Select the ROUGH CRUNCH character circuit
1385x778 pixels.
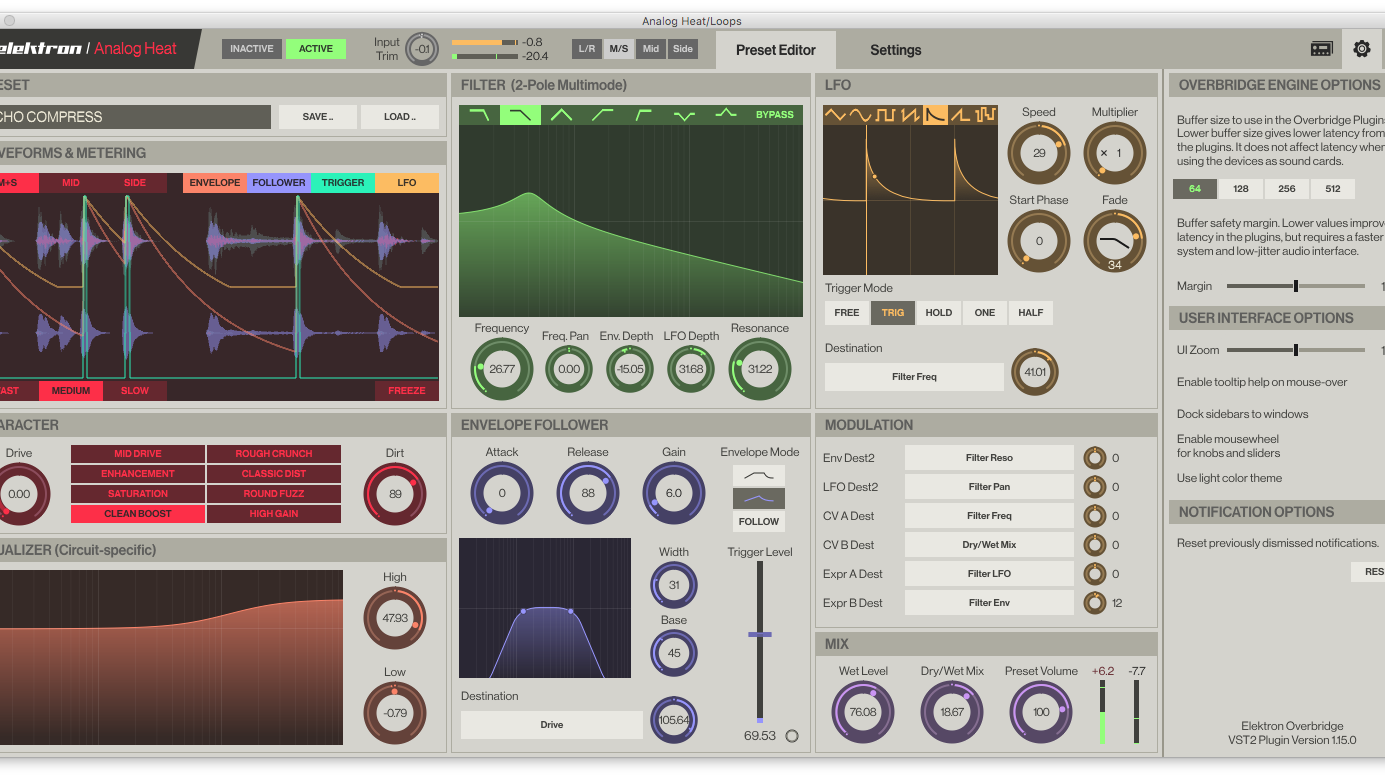pos(274,454)
